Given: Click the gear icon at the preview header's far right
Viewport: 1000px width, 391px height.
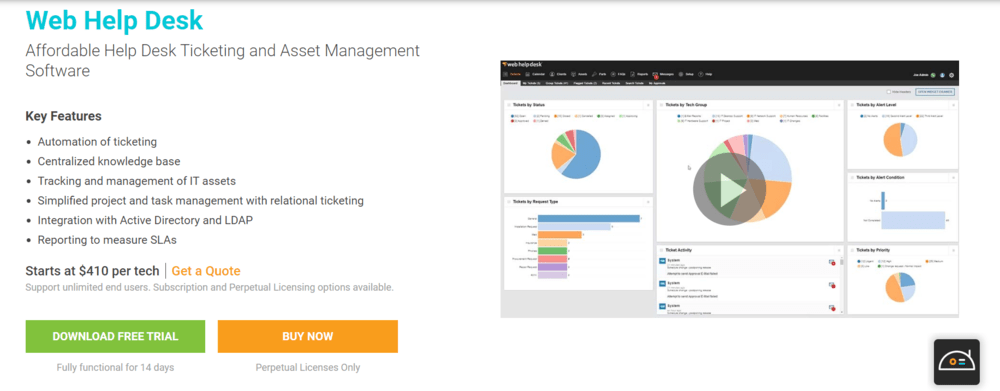Looking at the screenshot, I should (952, 75).
